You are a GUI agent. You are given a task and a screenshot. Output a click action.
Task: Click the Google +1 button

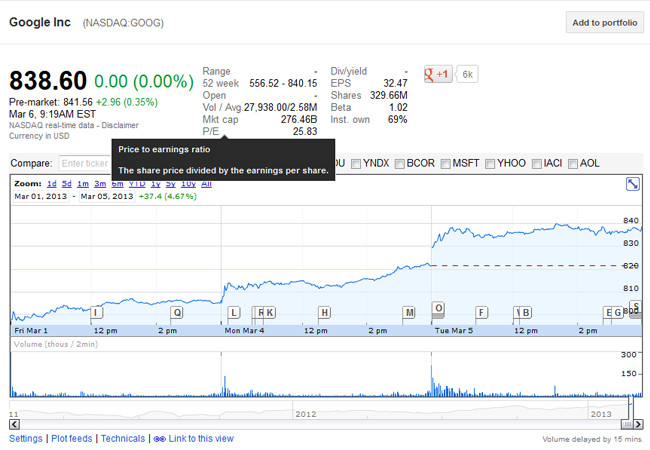point(438,74)
